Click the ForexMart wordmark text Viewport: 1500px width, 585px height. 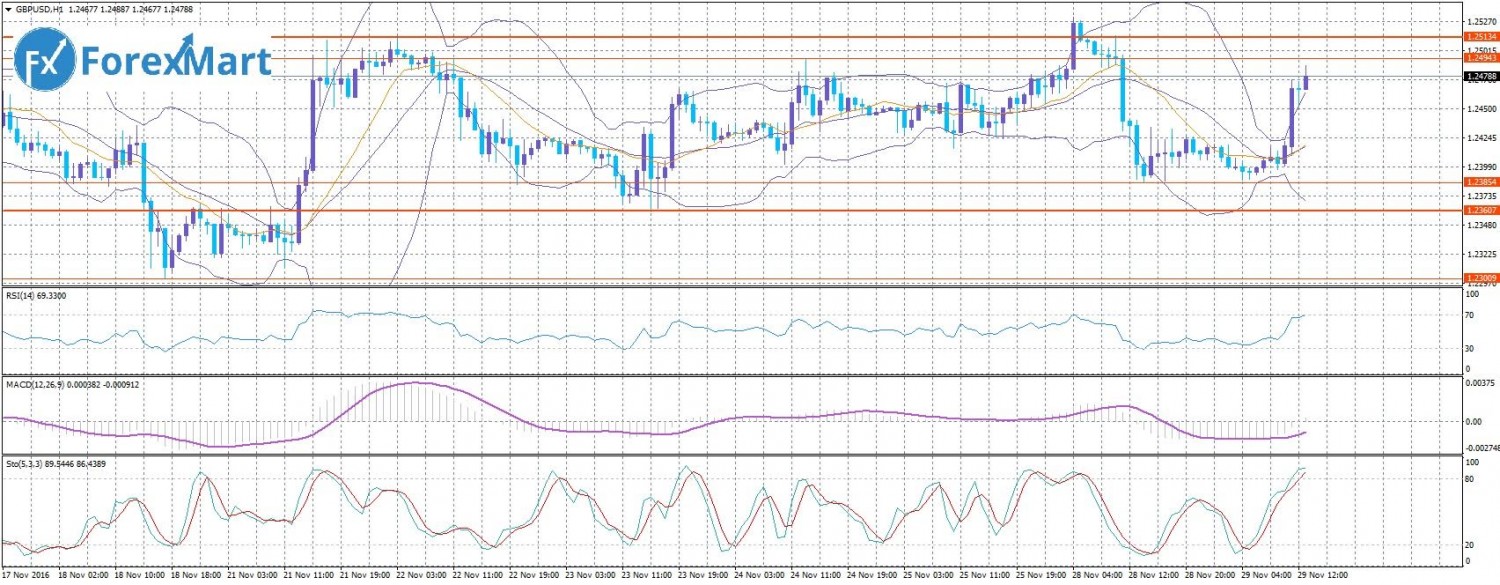point(176,62)
